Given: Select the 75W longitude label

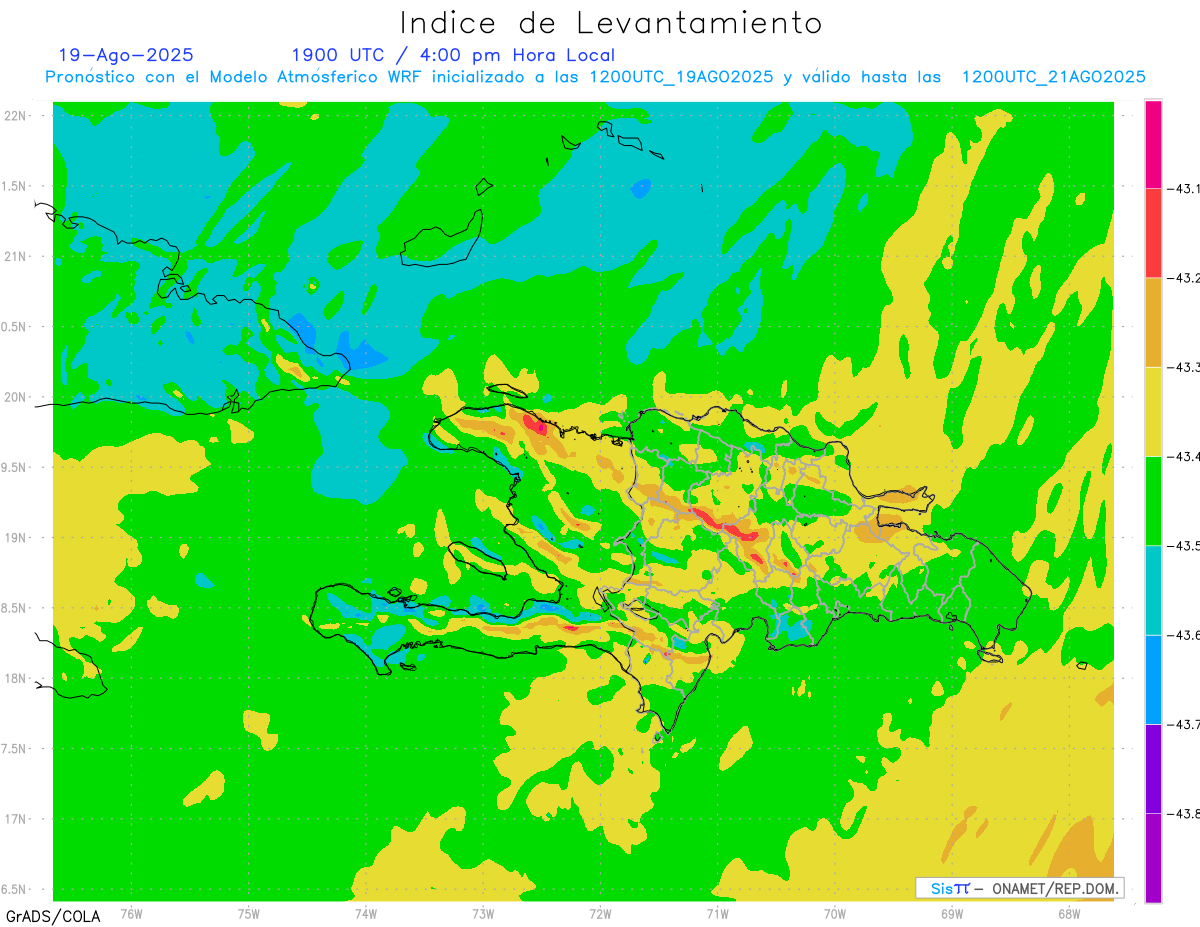Looking at the screenshot, I should 249,914.
